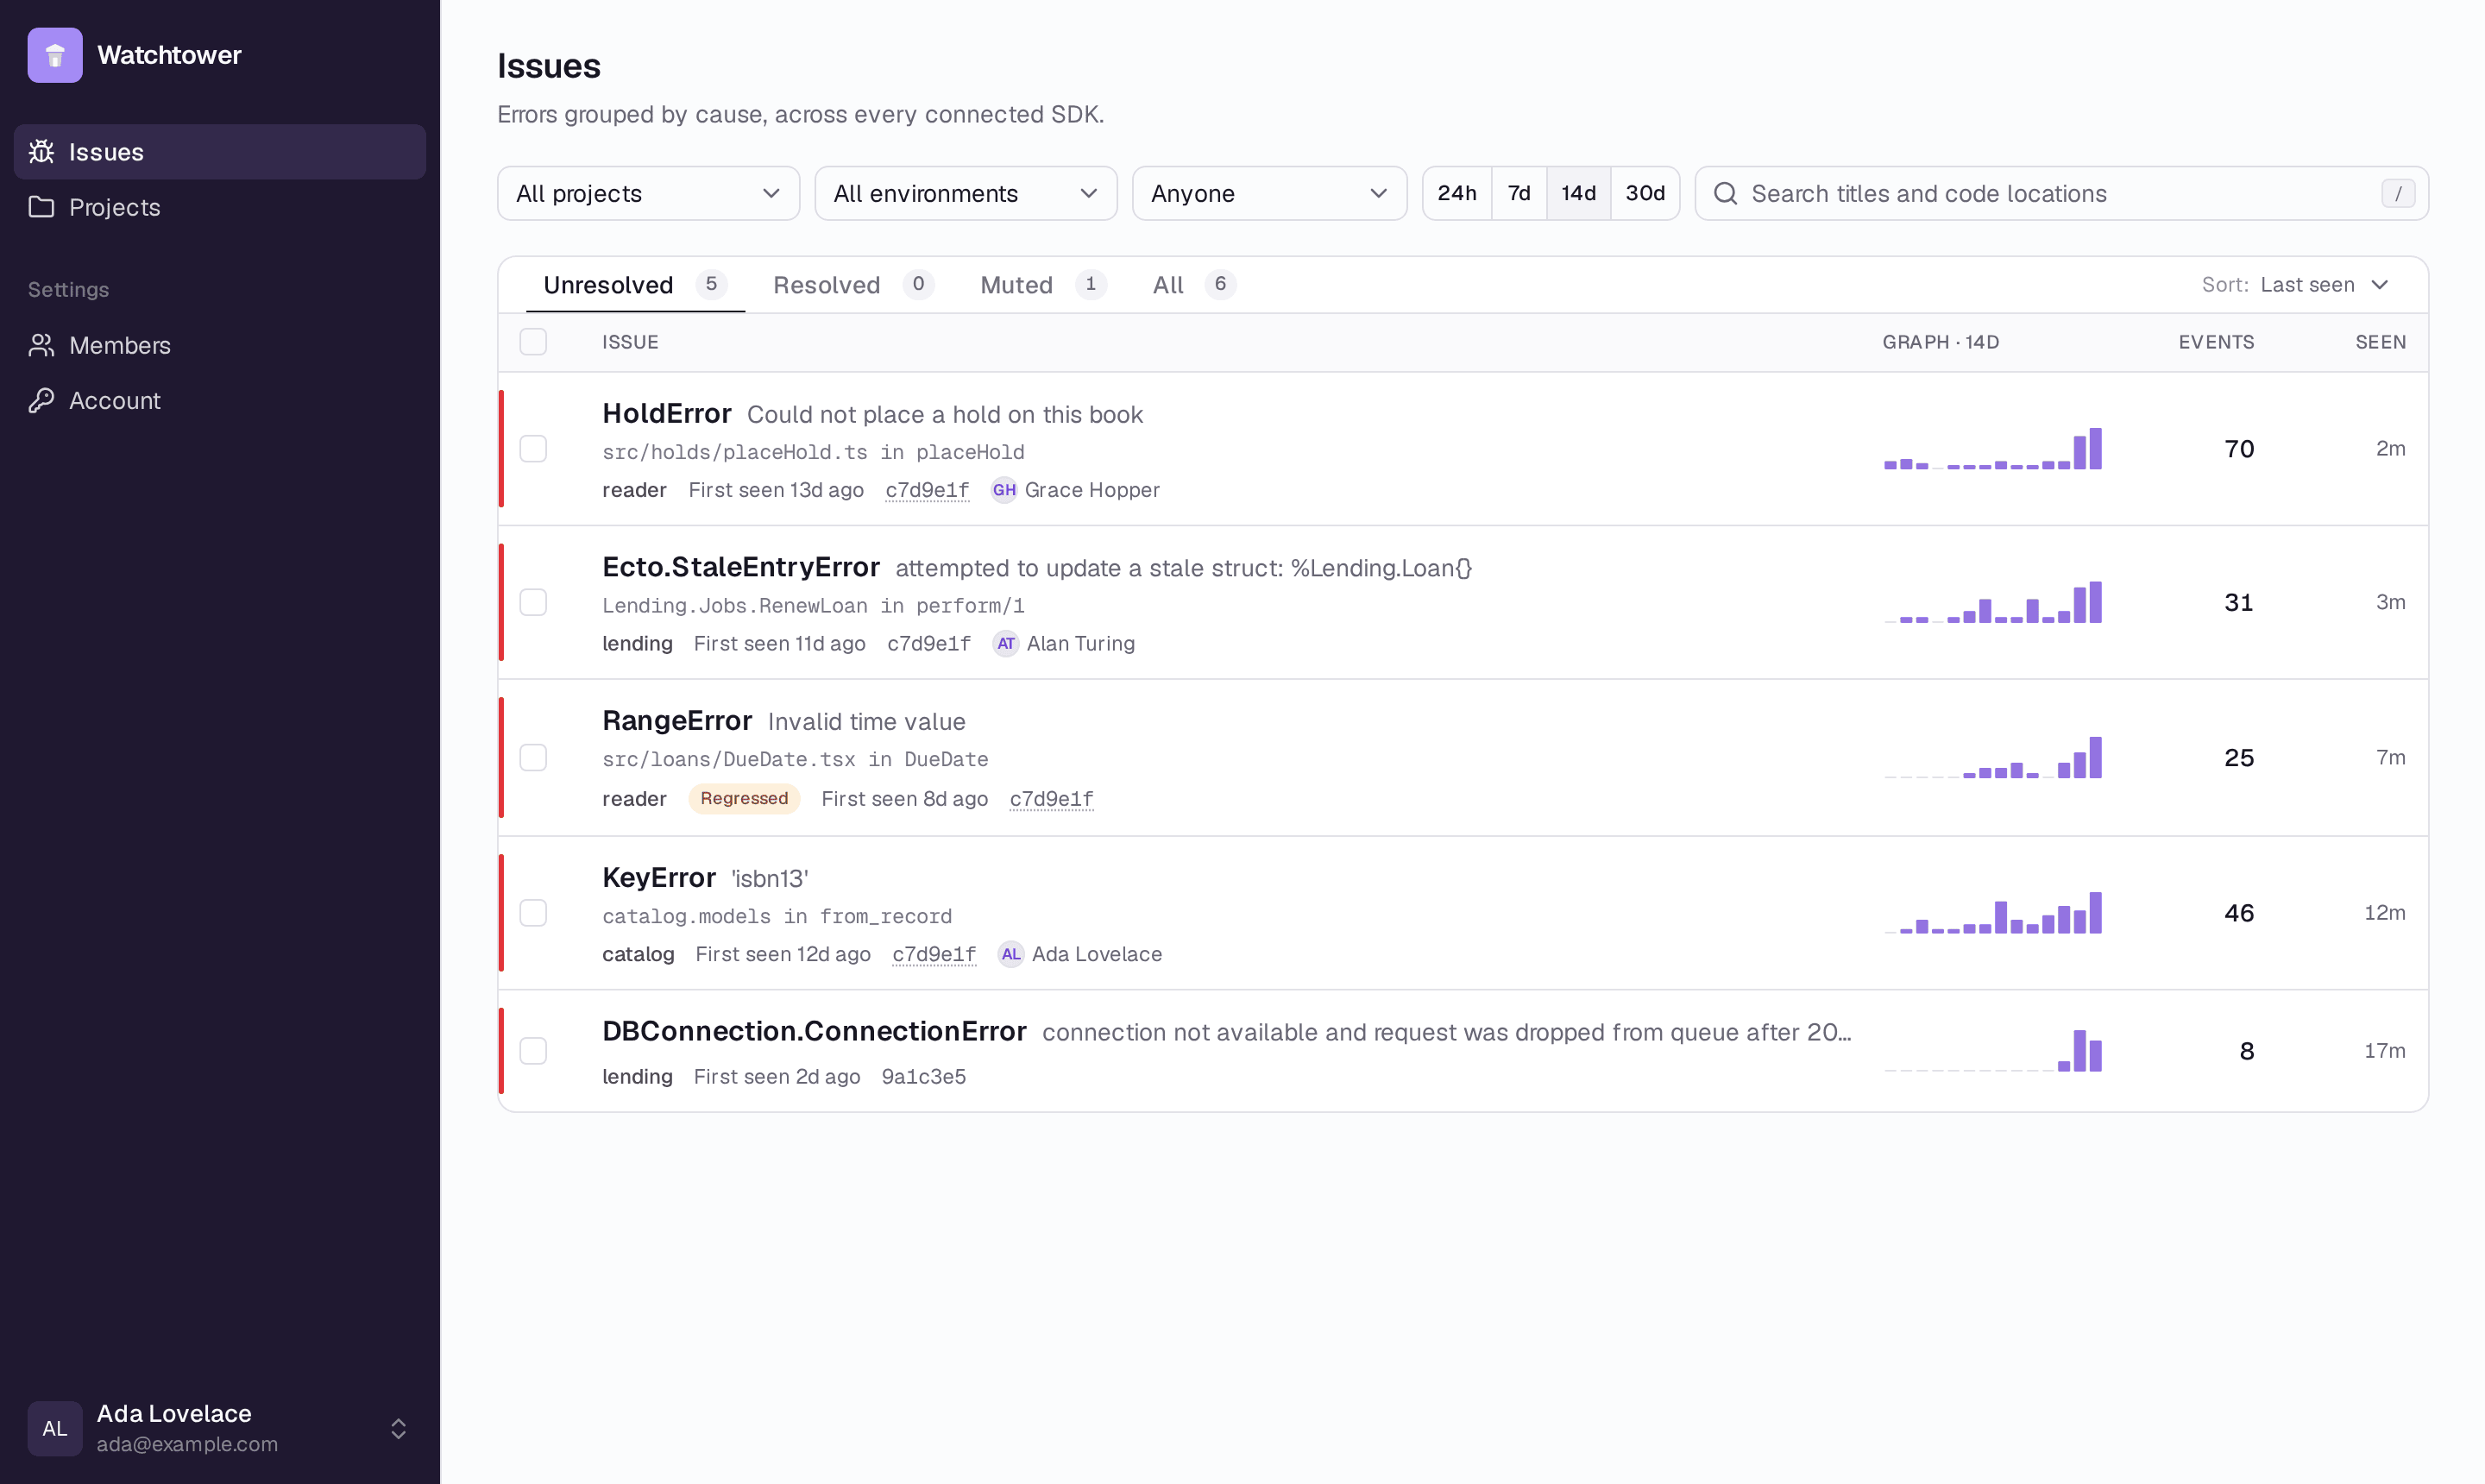
Task: Switch to the All tab
Action: click(x=1194, y=285)
